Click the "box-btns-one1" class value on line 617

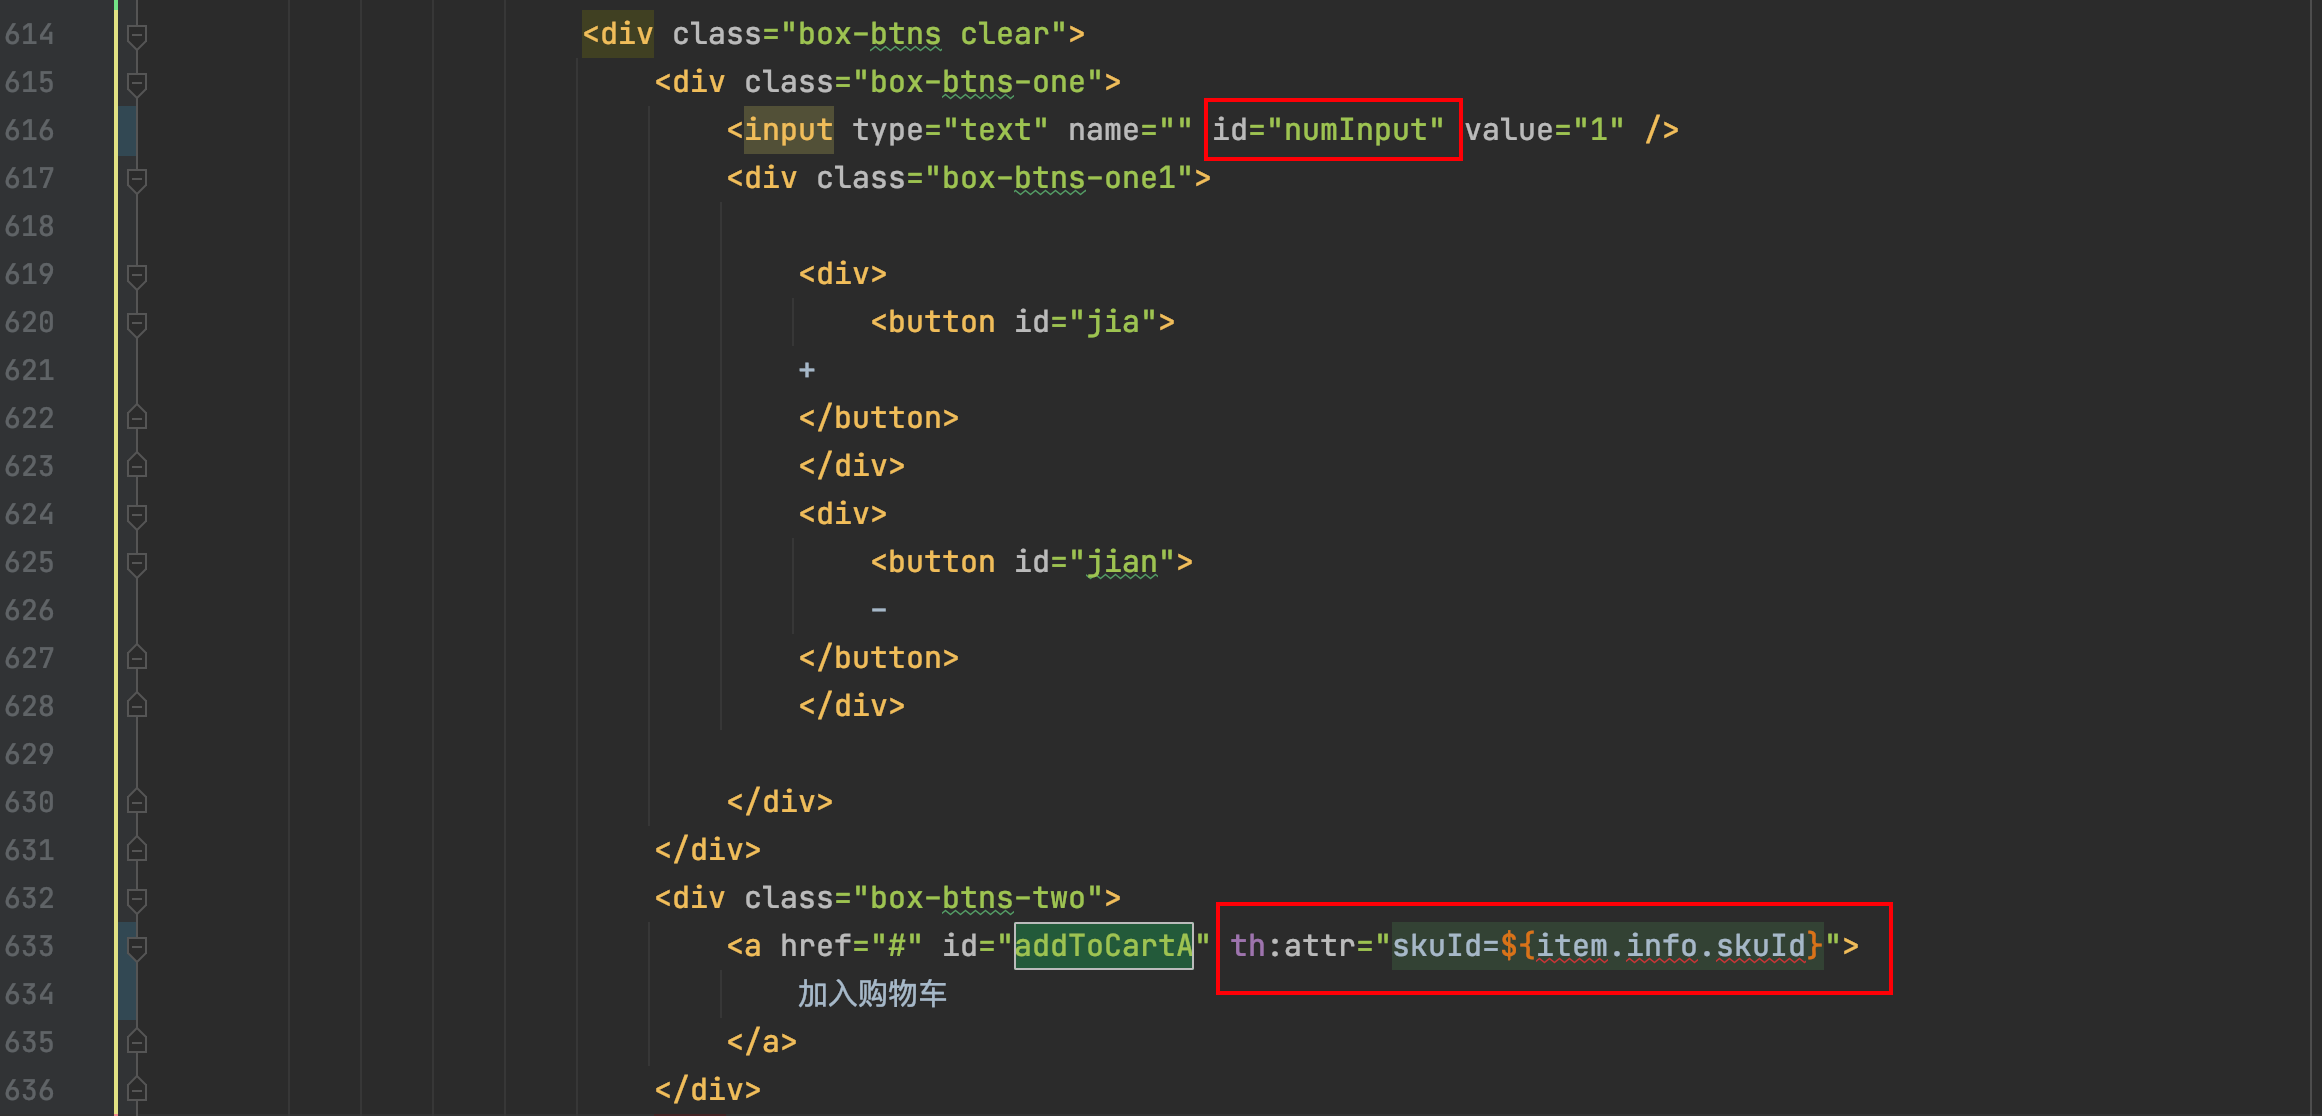point(1059,178)
